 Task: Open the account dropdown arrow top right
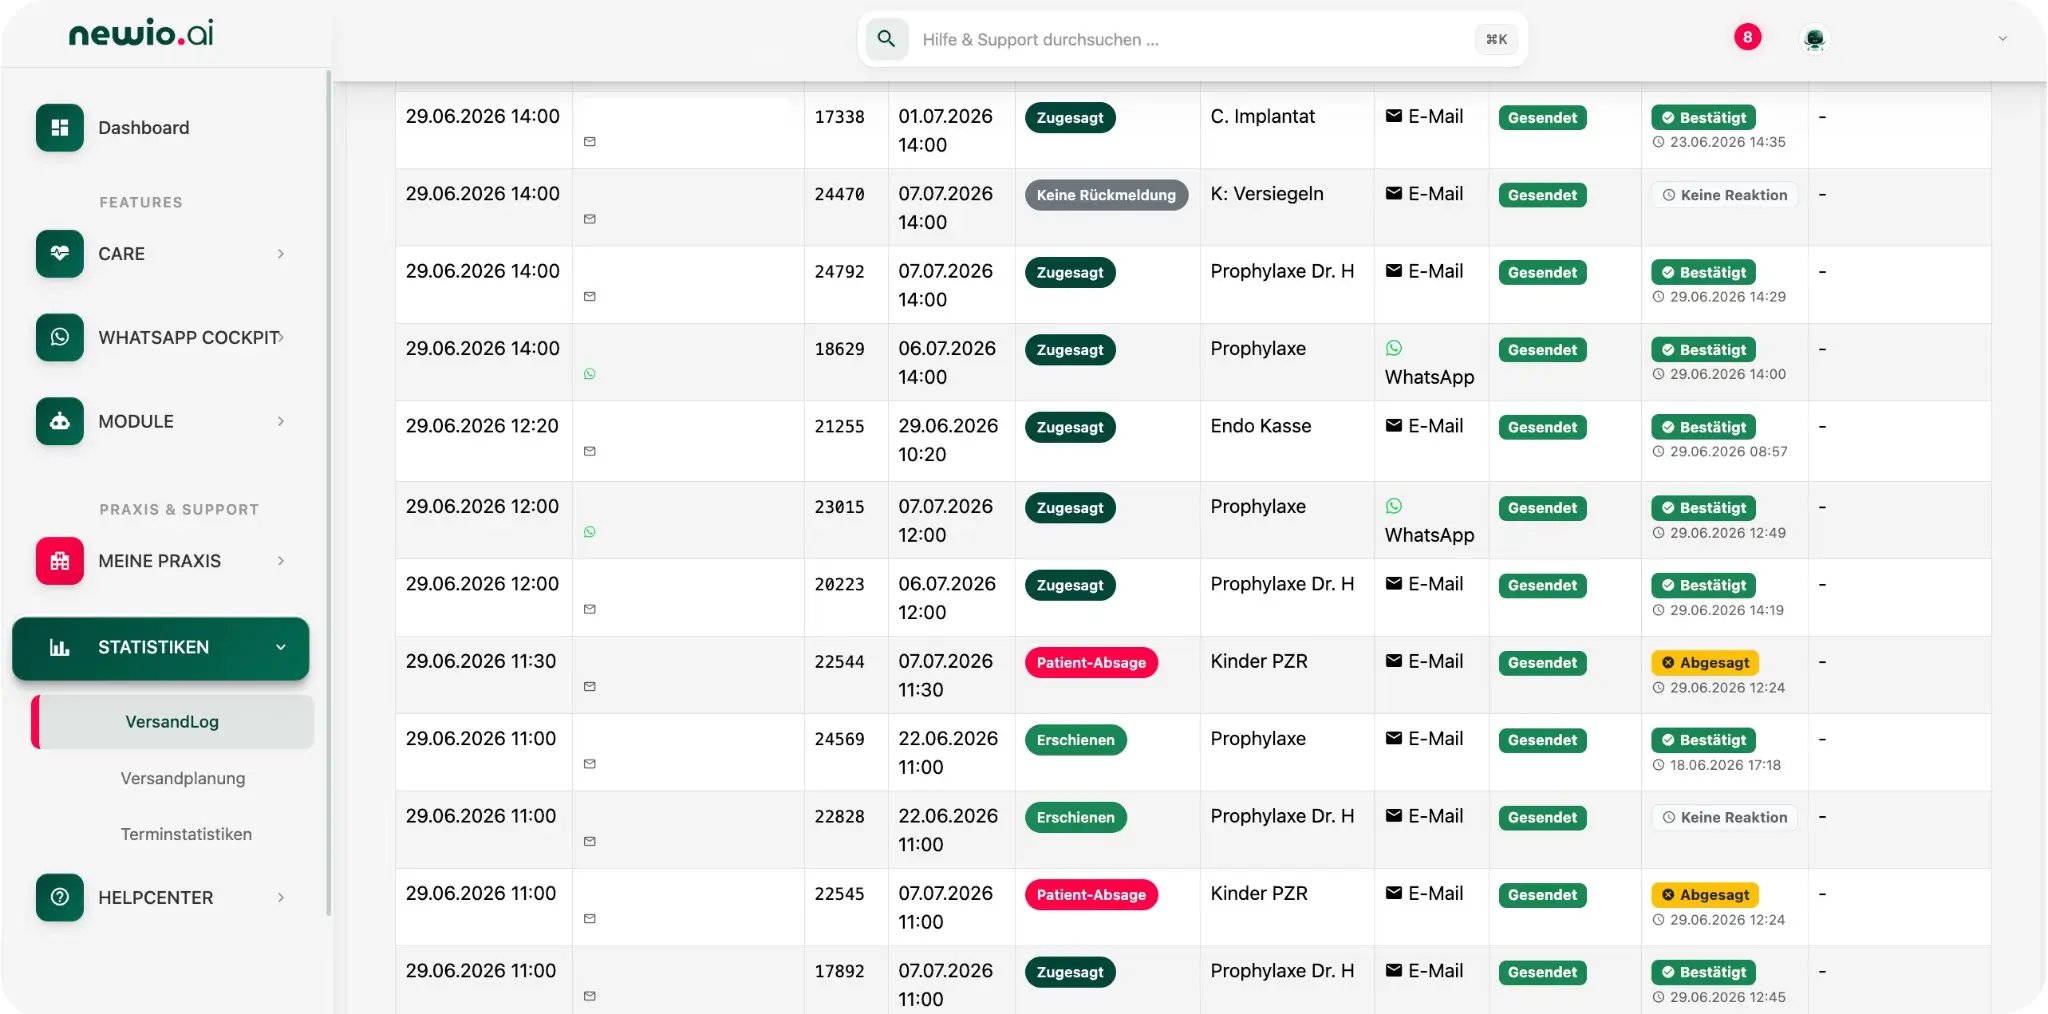click(2002, 39)
